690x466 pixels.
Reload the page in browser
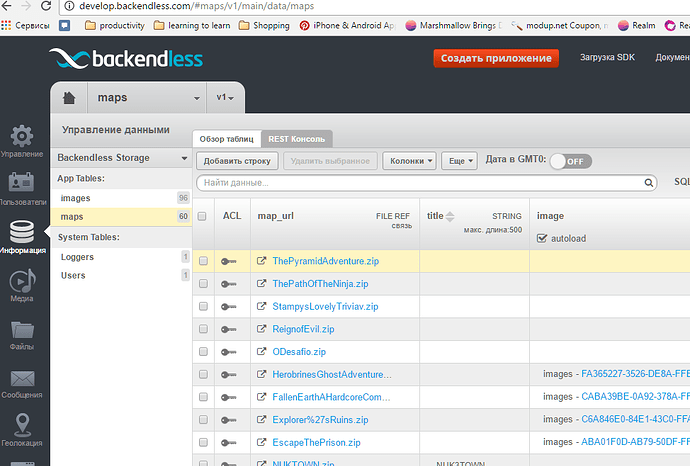[46, 6]
